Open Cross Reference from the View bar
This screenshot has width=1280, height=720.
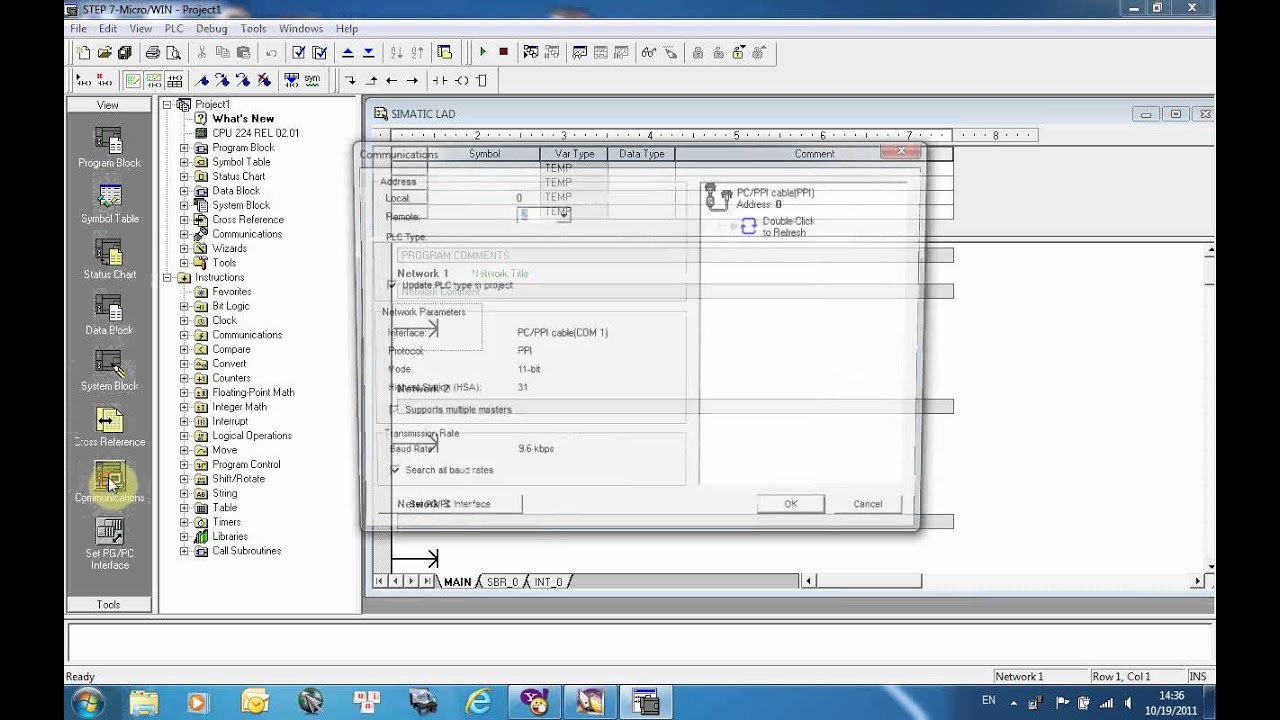pos(109,427)
